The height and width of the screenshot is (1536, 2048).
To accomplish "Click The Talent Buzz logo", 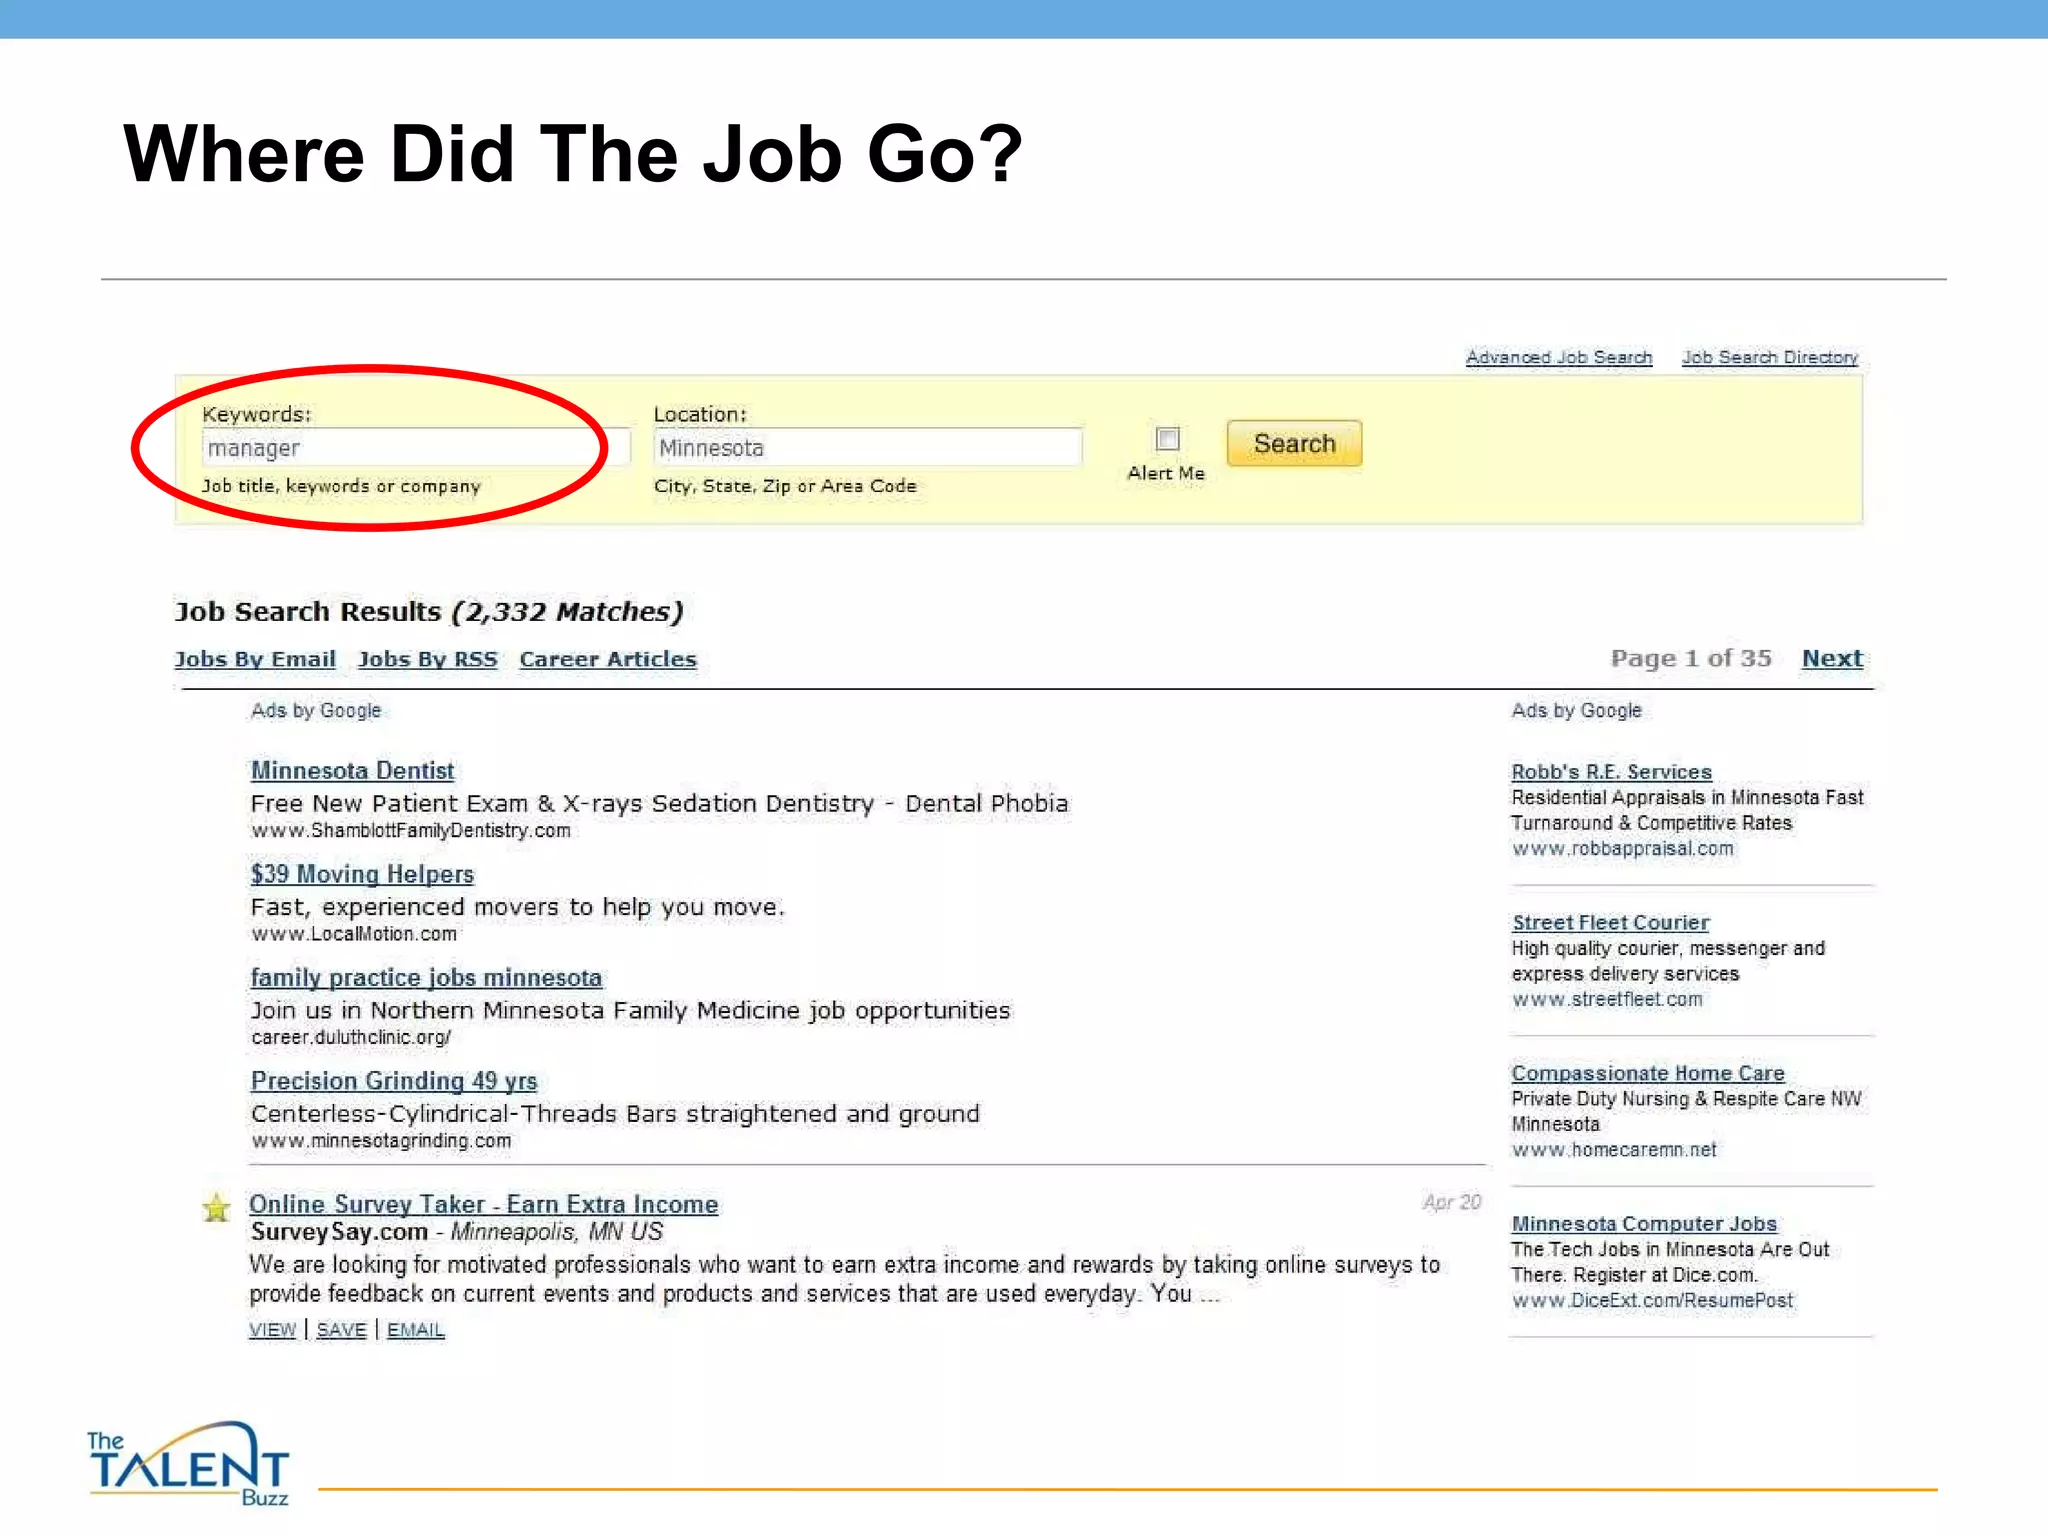I will point(188,1463).
